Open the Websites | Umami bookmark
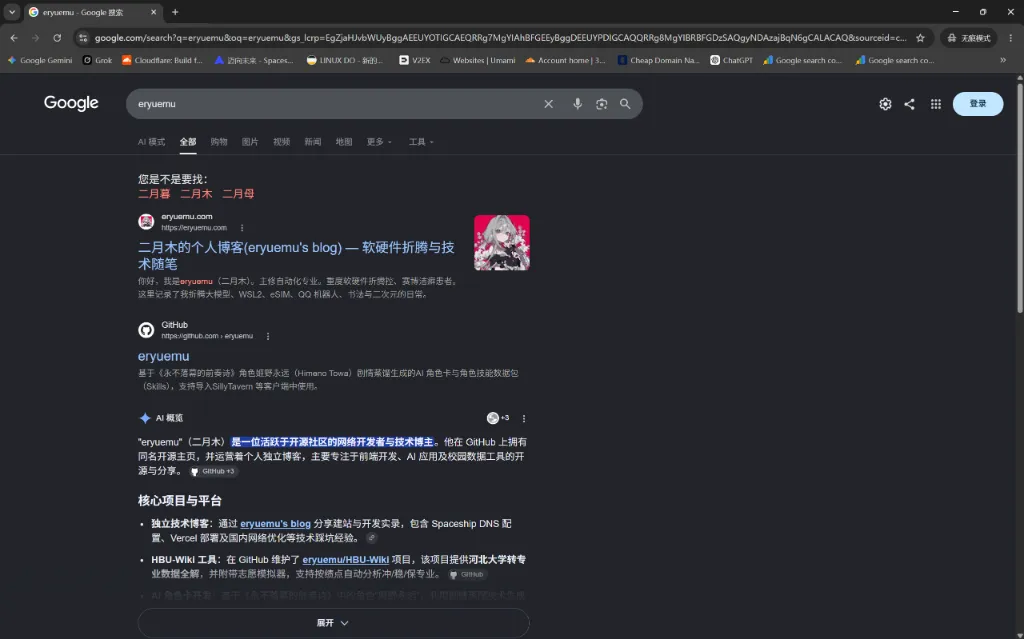The height and width of the screenshot is (639, 1024). pyautogui.click(x=477, y=60)
